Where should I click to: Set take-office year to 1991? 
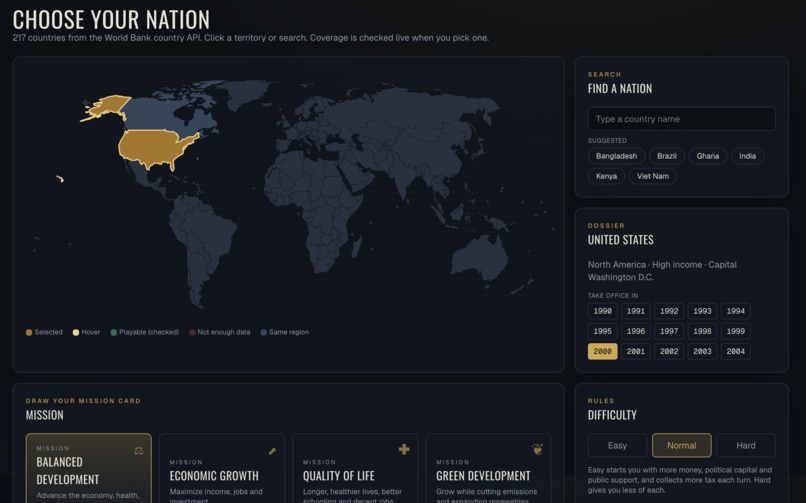pos(636,311)
